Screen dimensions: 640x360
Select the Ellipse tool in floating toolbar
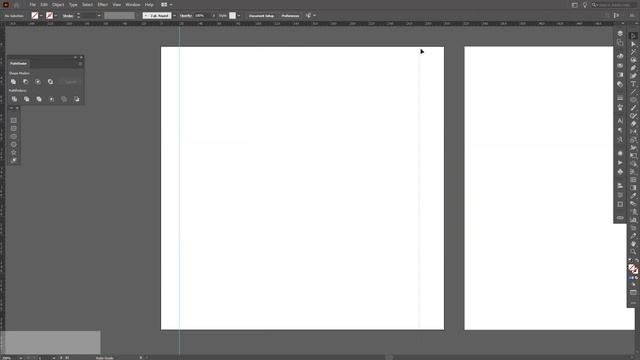click(13, 136)
